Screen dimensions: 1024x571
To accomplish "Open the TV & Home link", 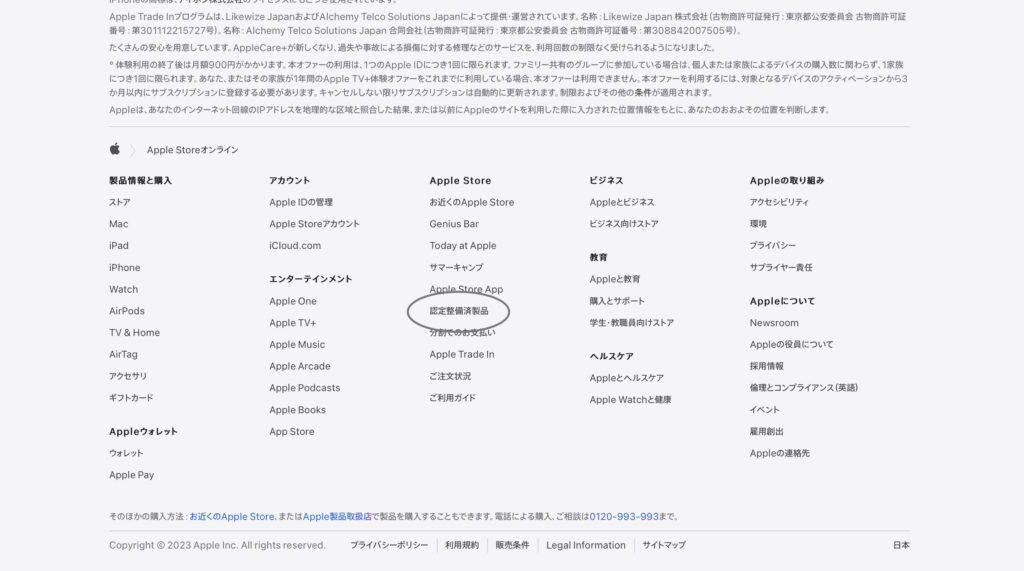I will click(135, 332).
